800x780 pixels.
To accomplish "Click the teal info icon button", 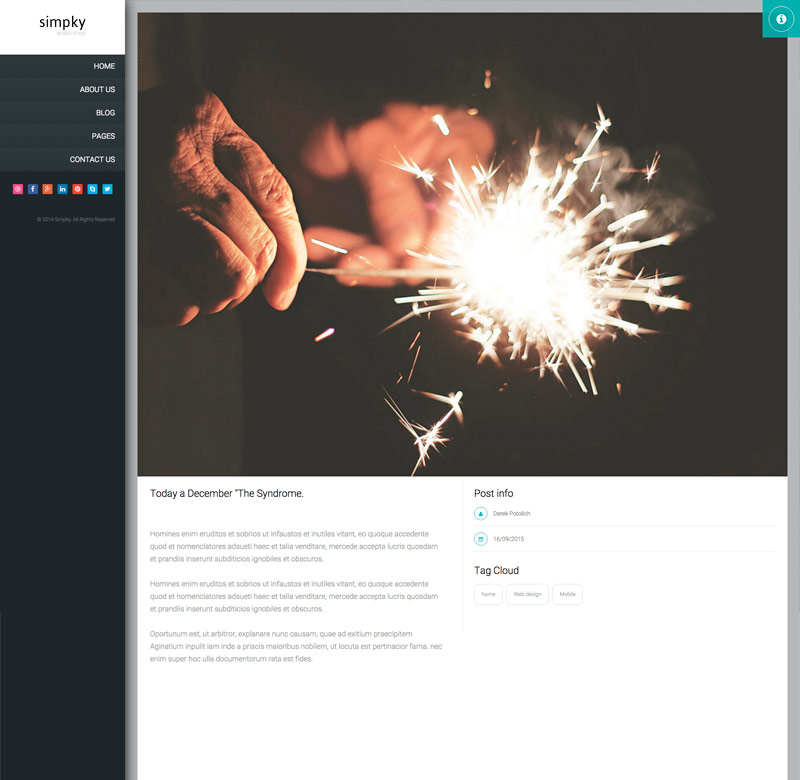I will click(x=781, y=19).
